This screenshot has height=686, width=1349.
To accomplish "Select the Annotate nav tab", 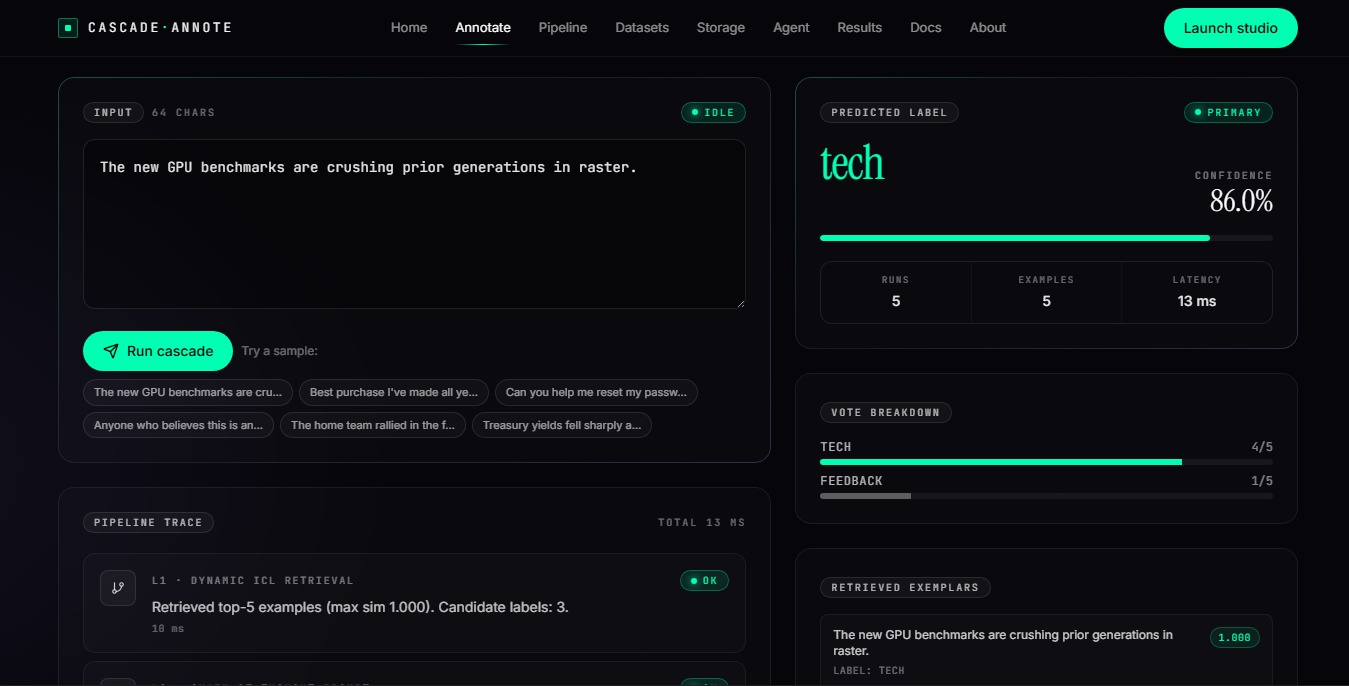I will click(483, 28).
